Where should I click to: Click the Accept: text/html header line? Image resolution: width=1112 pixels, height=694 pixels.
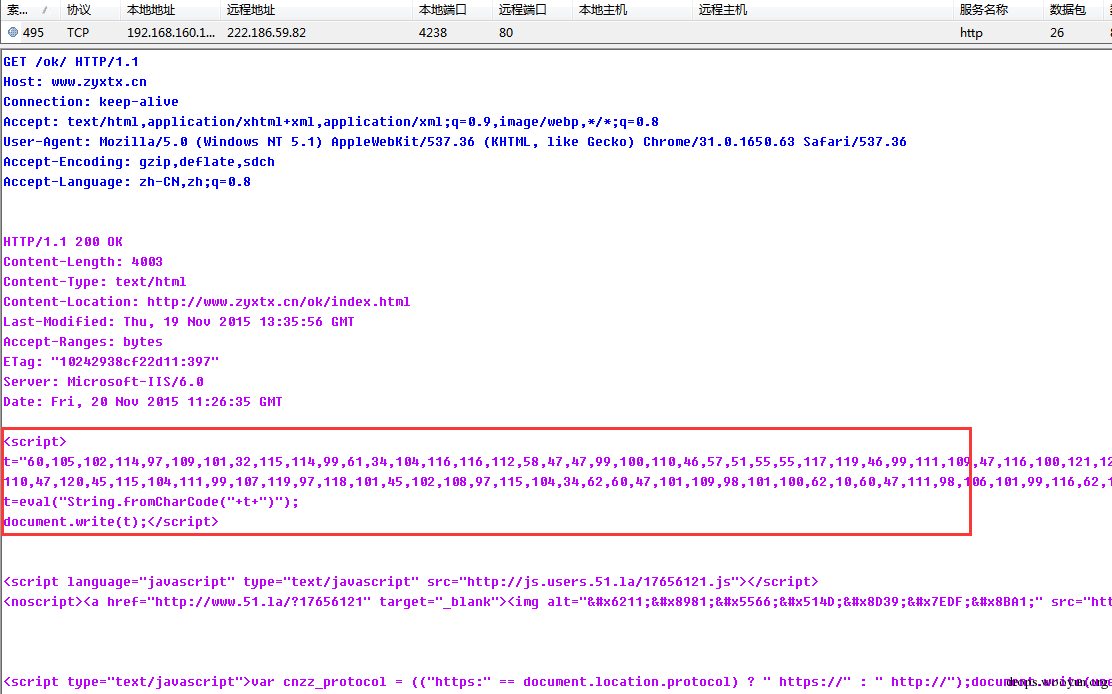[331, 121]
